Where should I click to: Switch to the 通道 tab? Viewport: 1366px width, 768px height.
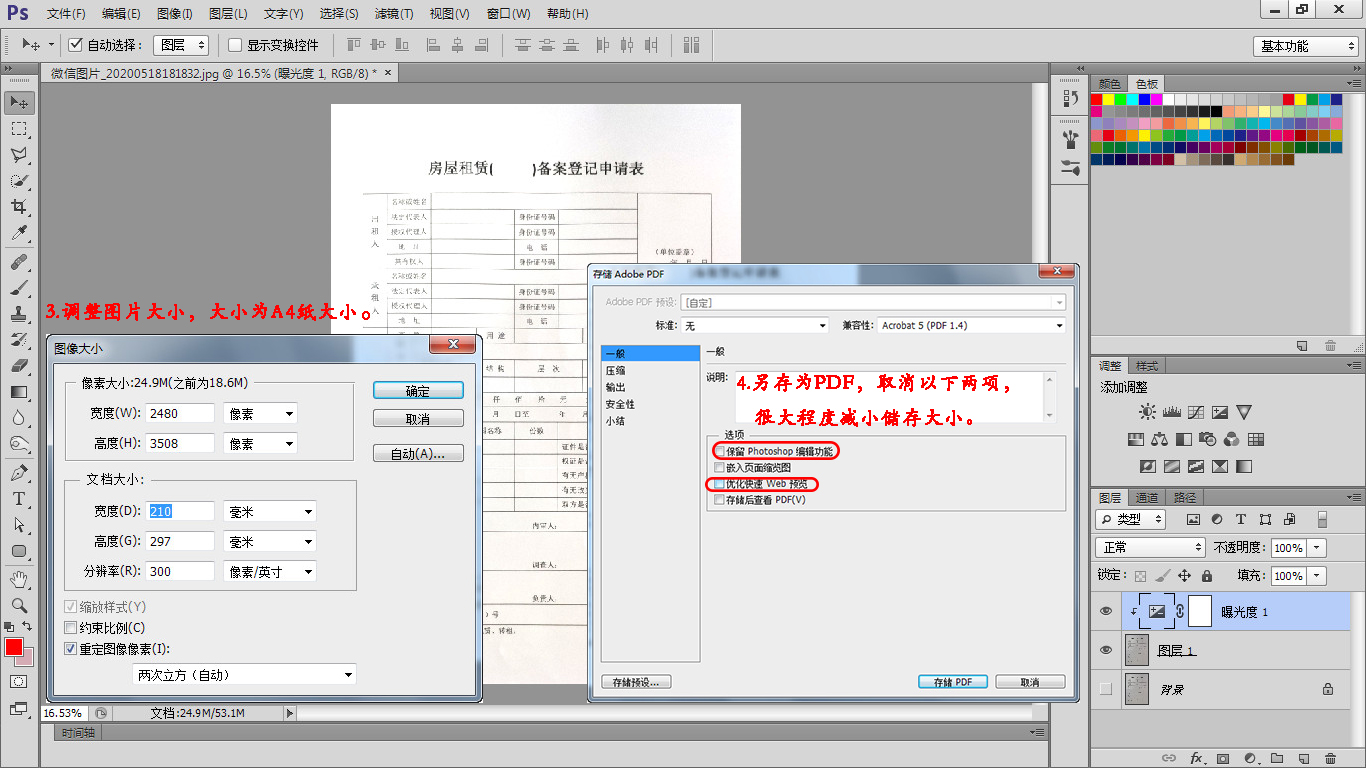coord(1146,497)
